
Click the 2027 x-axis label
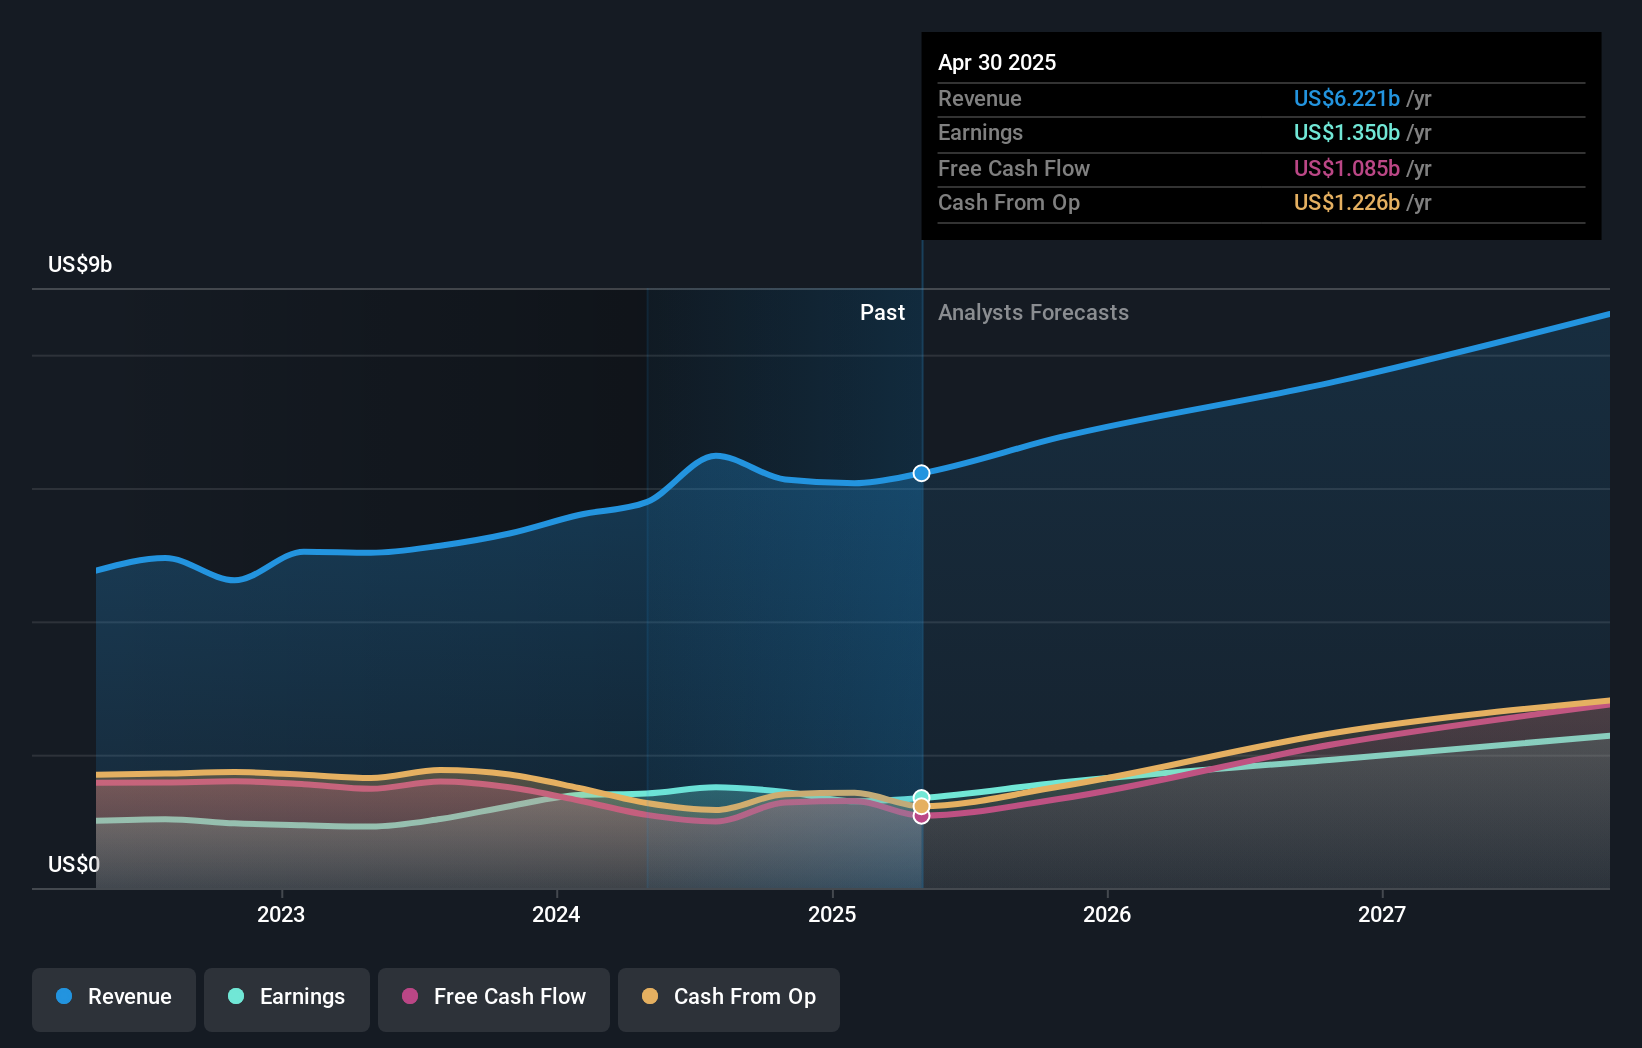[x=1382, y=914]
